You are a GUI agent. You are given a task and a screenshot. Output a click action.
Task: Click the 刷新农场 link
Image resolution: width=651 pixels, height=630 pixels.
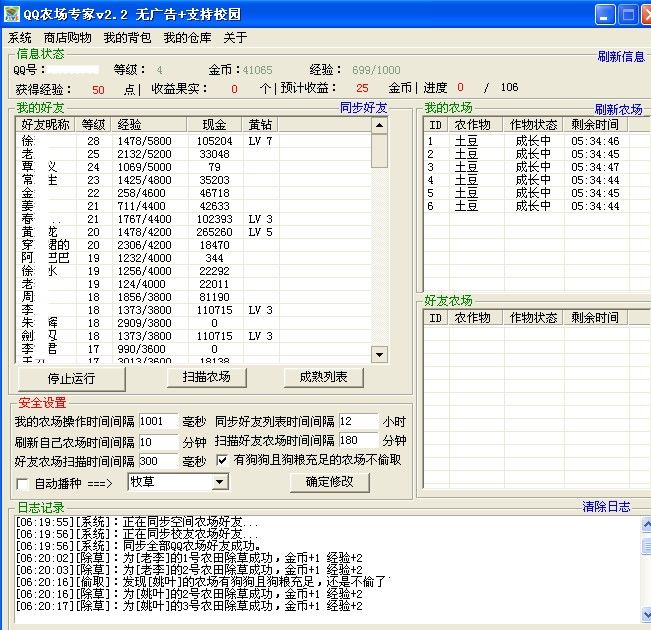coord(619,109)
